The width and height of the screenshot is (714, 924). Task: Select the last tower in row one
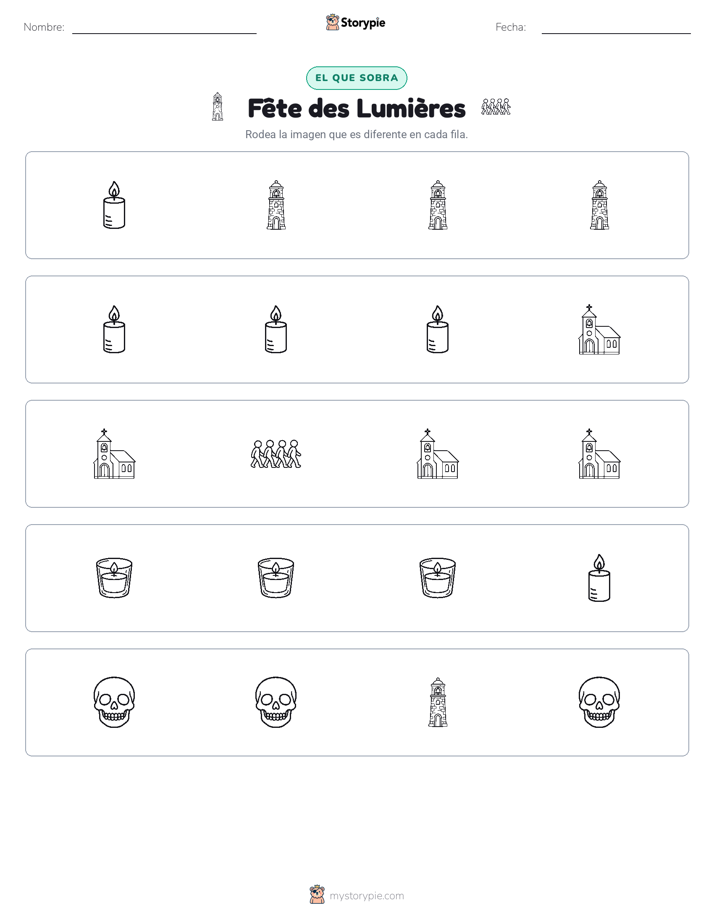599,205
